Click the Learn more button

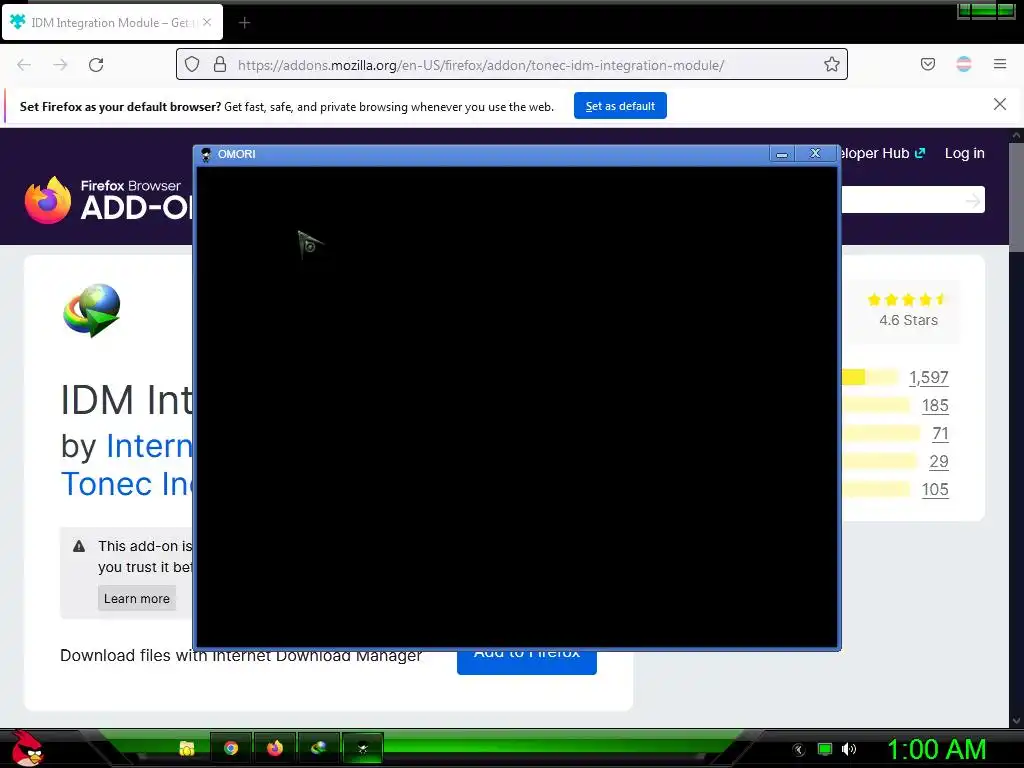pos(136,598)
